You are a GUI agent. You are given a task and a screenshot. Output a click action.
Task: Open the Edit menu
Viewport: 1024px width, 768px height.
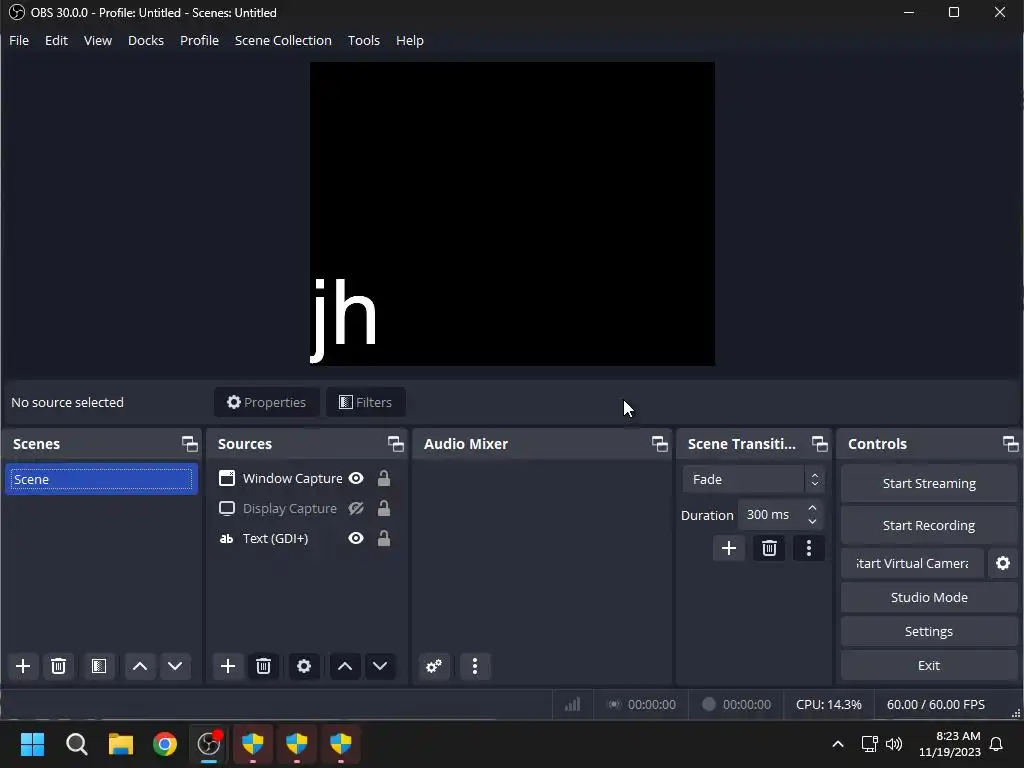point(56,40)
